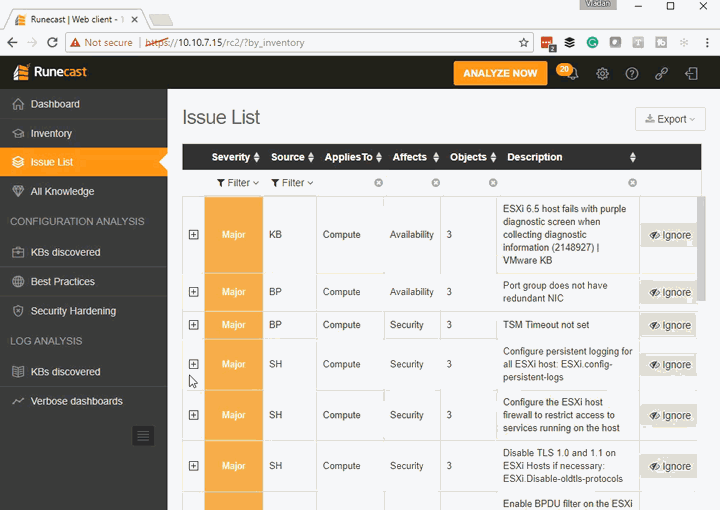Expand the Port group redundant NIC row
Viewport: 720px width, 510px height.
click(x=194, y=292)
